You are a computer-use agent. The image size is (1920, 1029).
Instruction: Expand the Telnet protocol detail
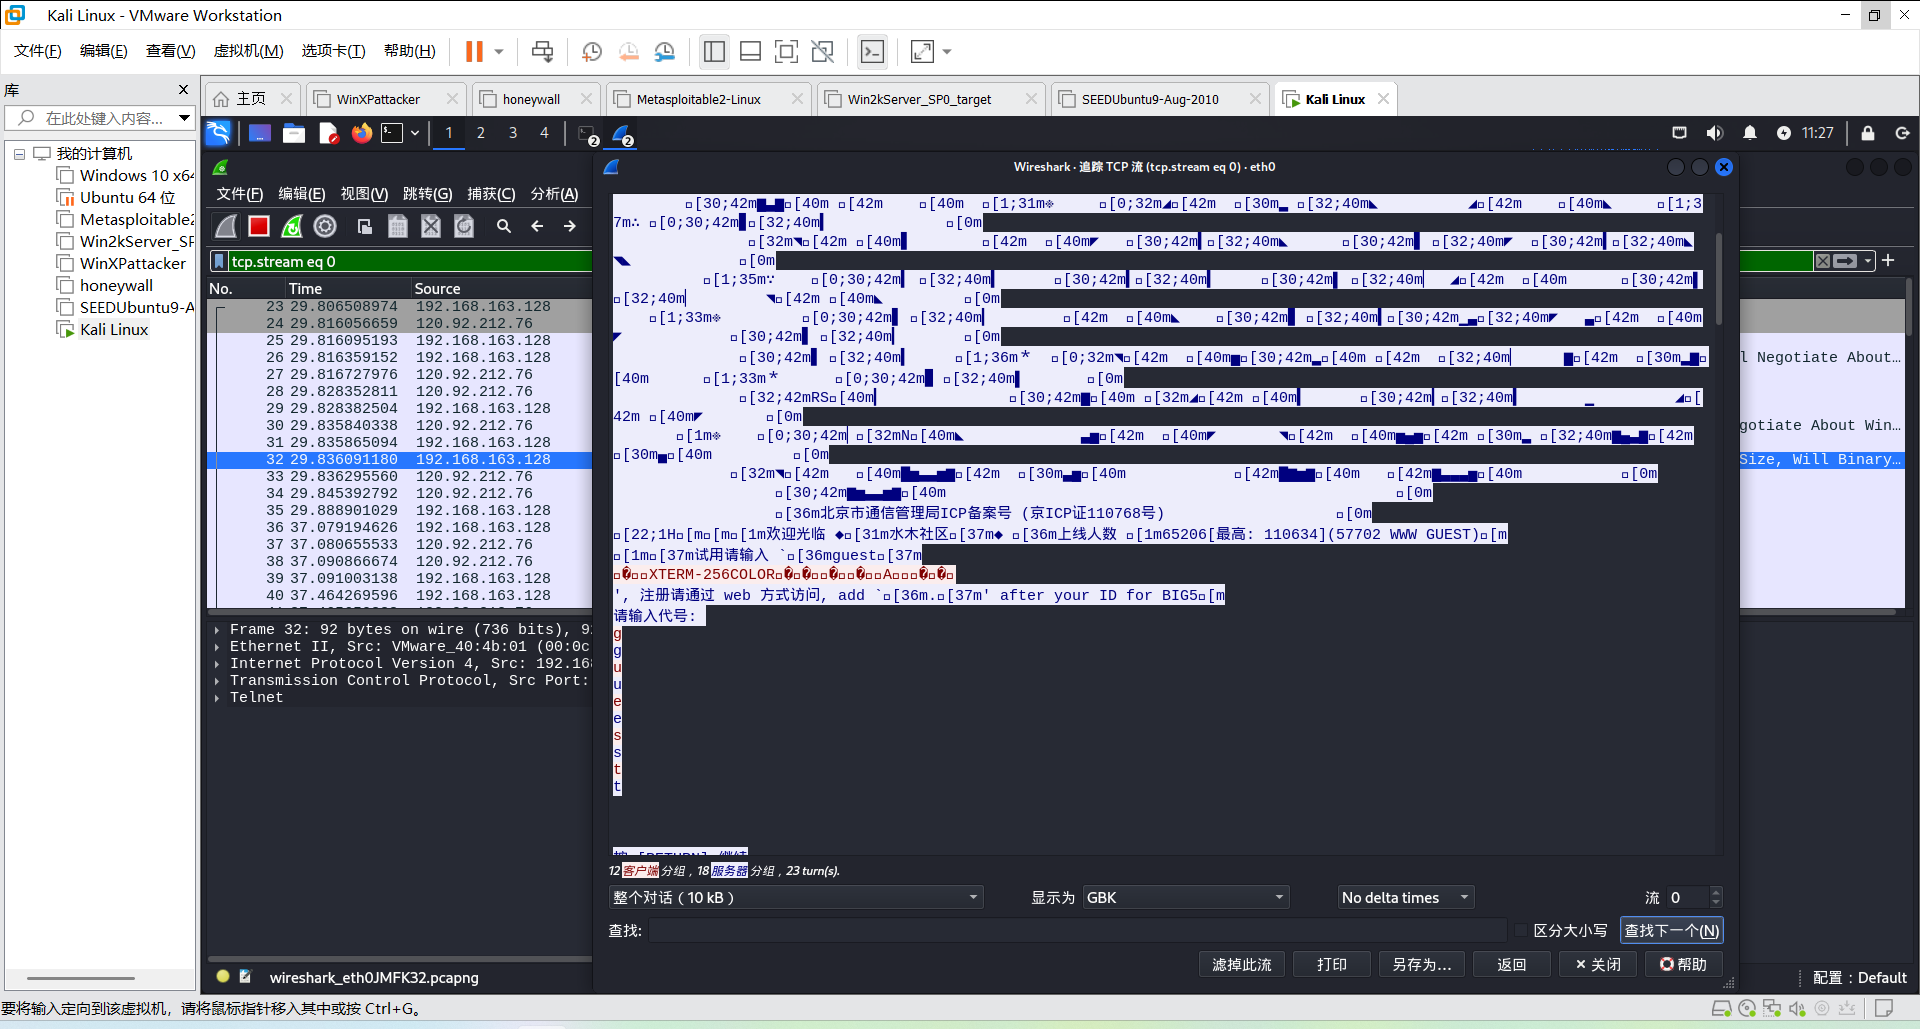point(217,698)
